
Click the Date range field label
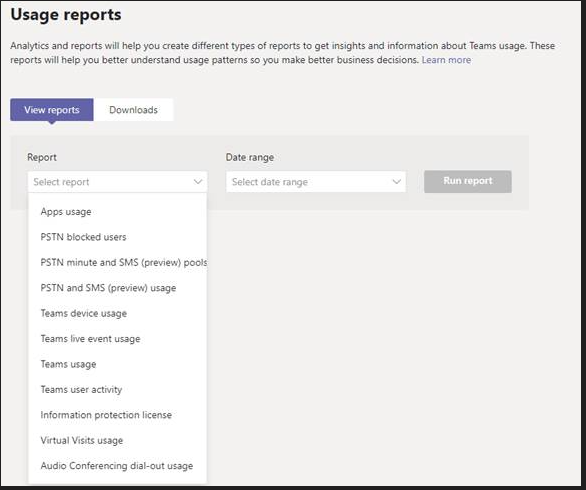tap(250, 157)
